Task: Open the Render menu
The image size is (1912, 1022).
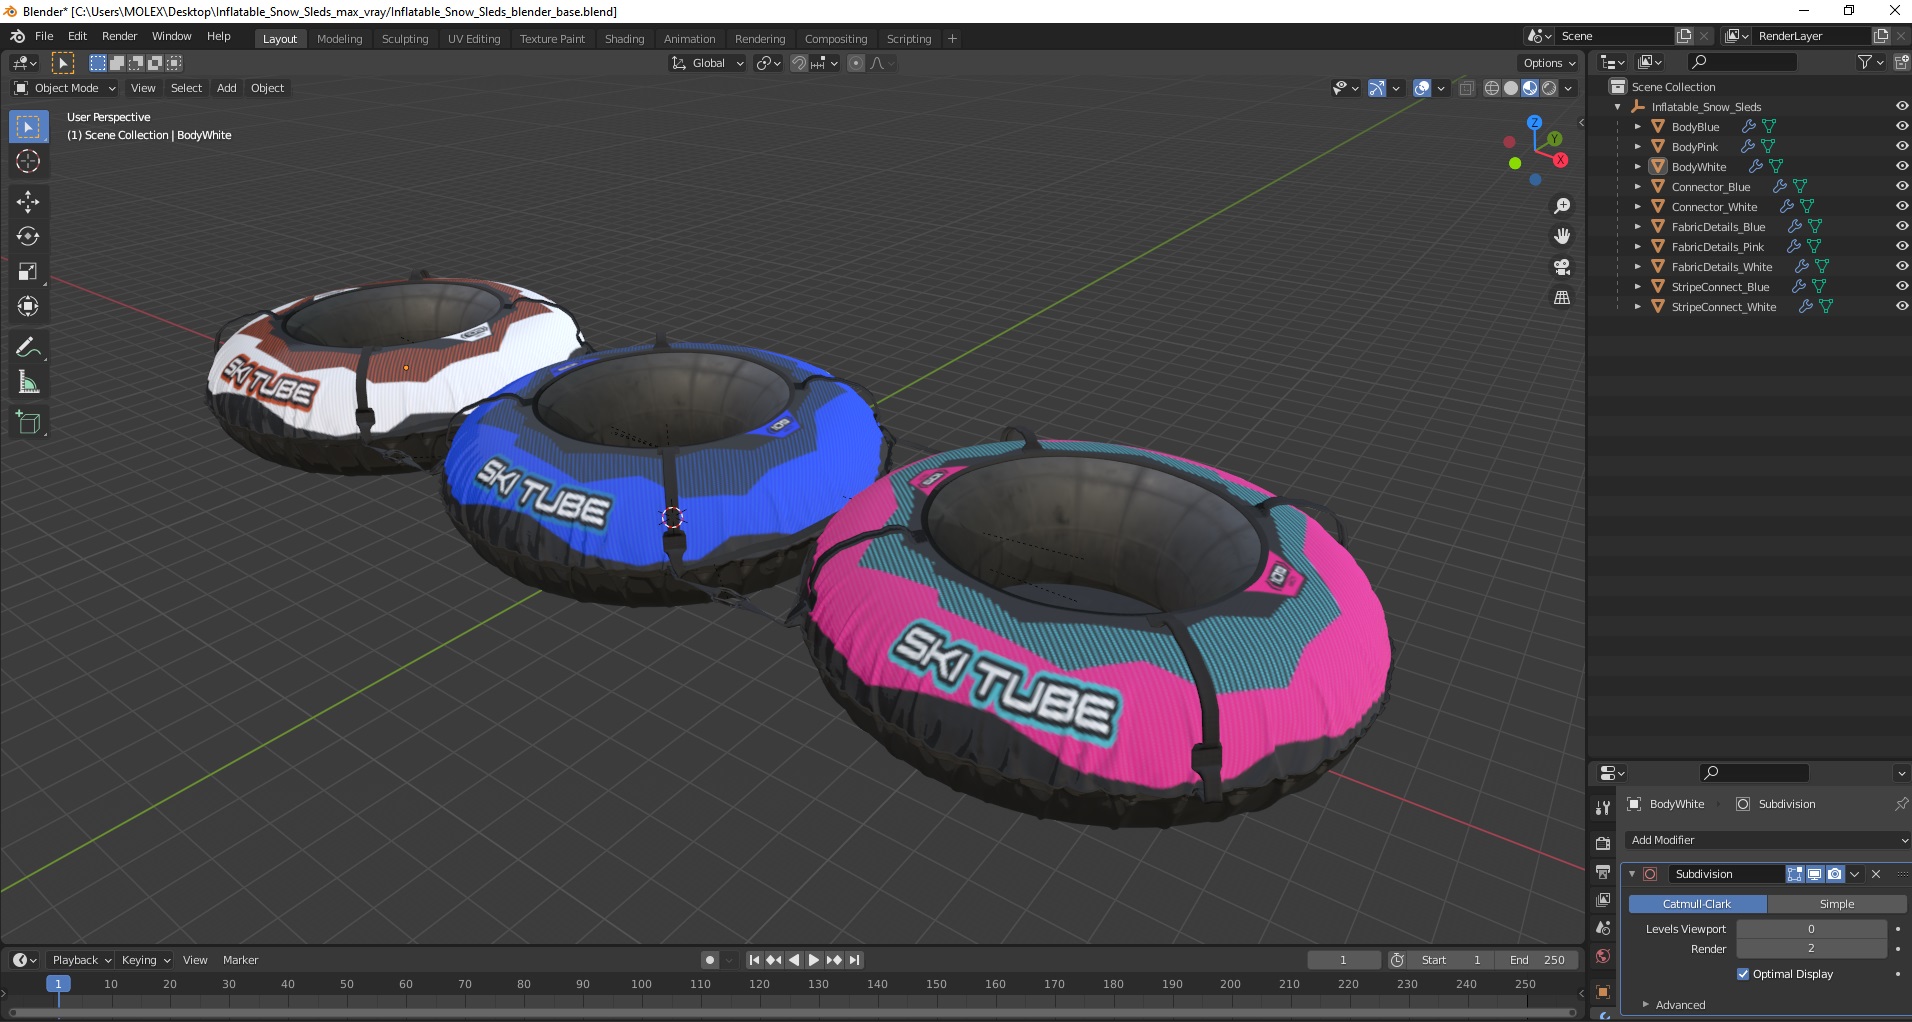Action: tap(119, 36)
